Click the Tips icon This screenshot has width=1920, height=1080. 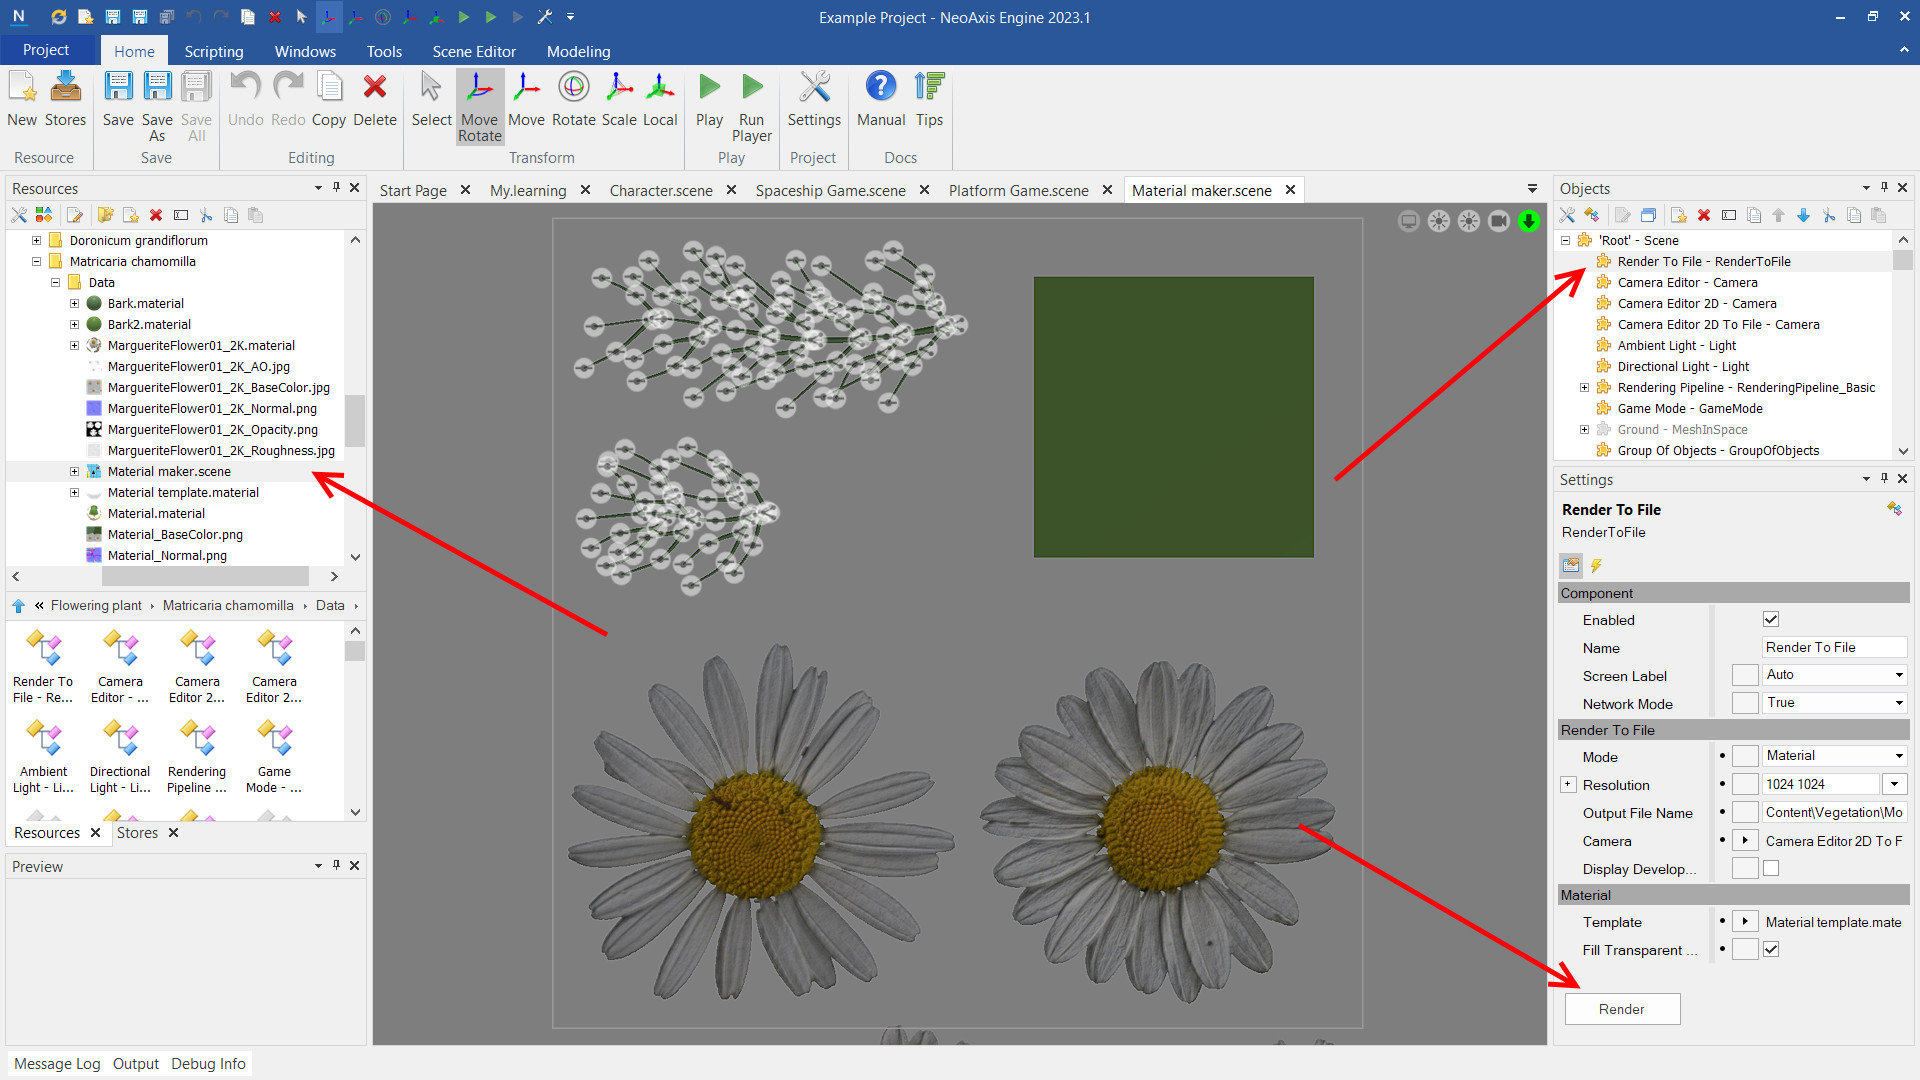pos(929,88)
